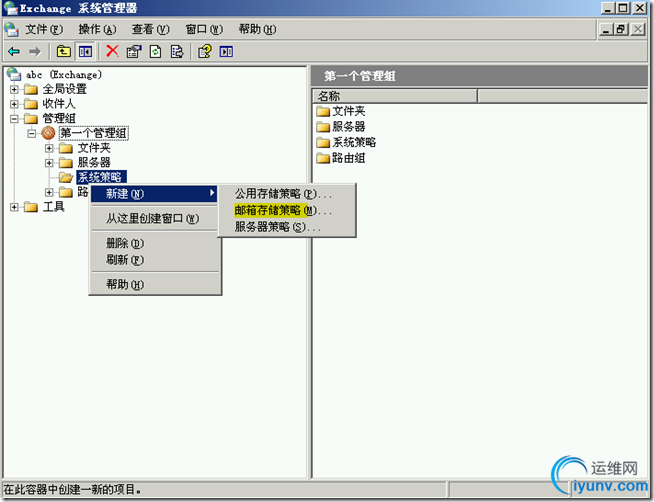Expand the 全局设置 tree node
The height and width of the screenshot is (502, 654).
(x=14, y=89)
